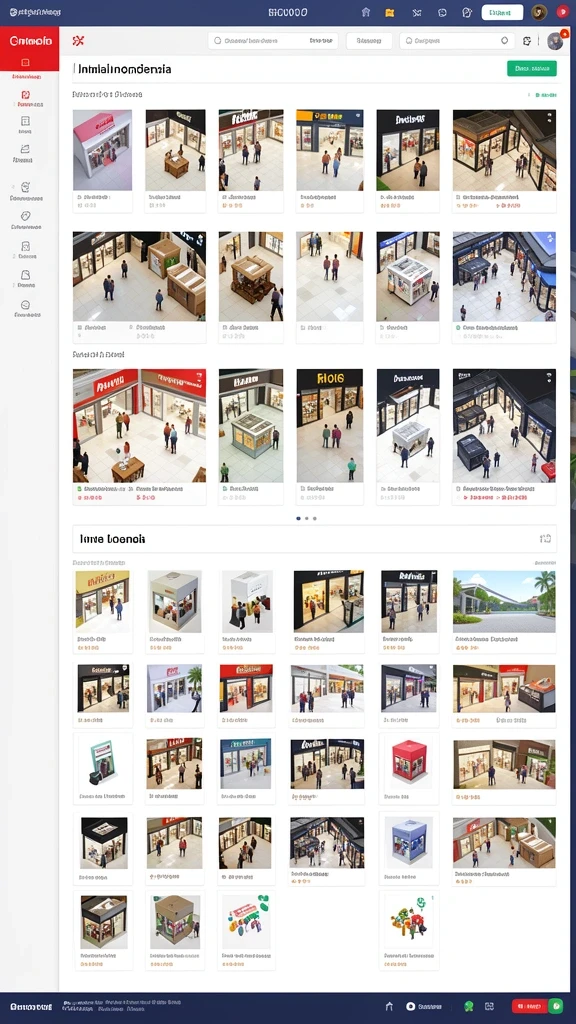
Task: Open the user avatar in the top navy bar
Action: (x=539, y=12)
